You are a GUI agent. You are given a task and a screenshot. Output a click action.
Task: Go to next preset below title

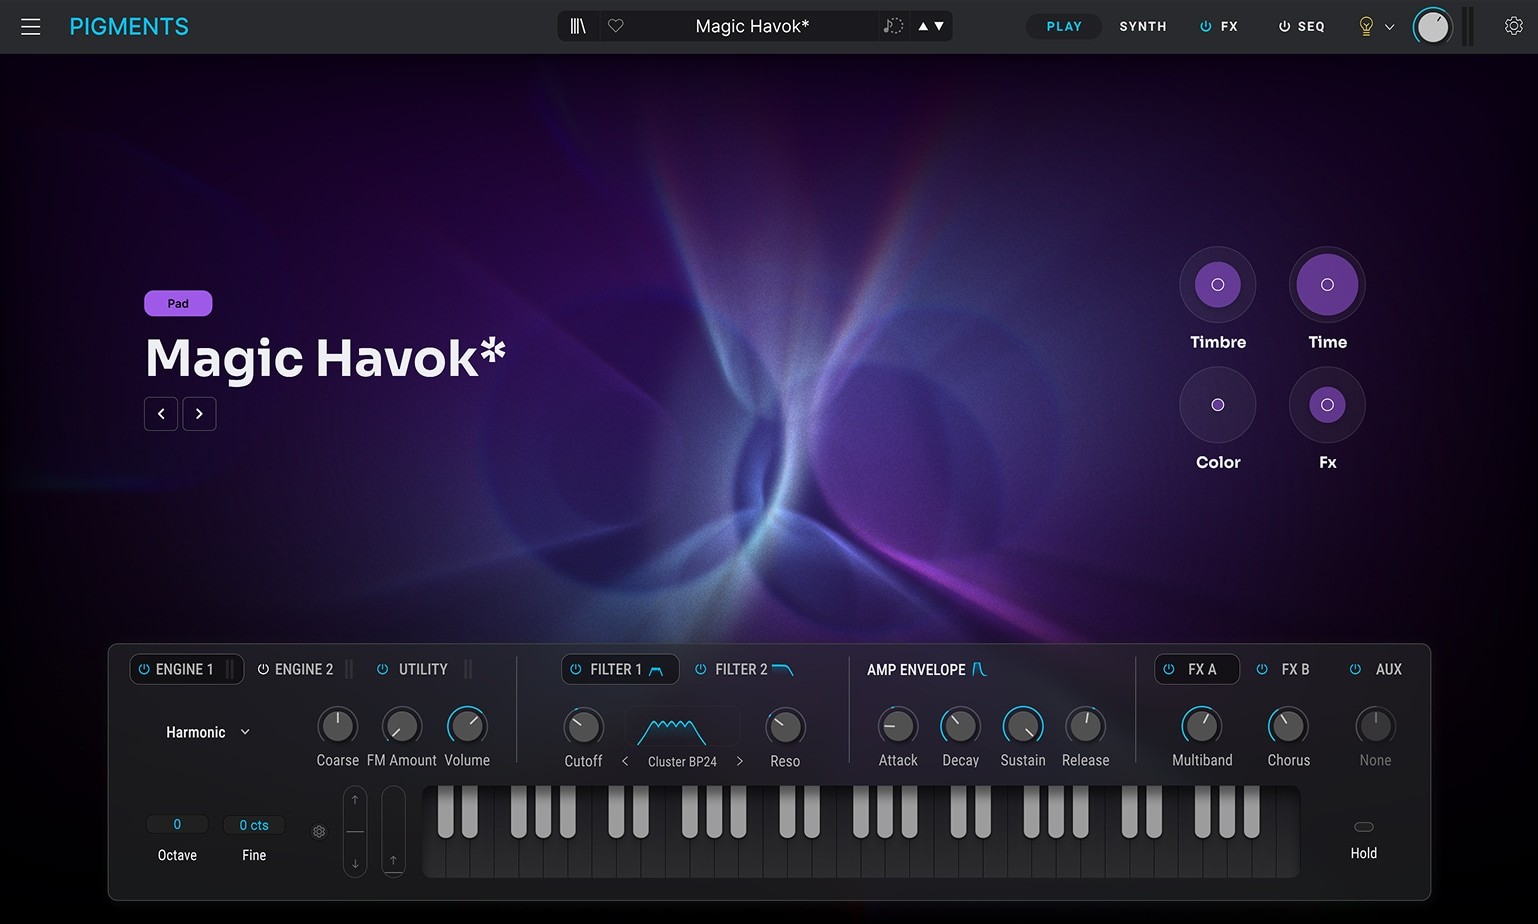(199, 414)
